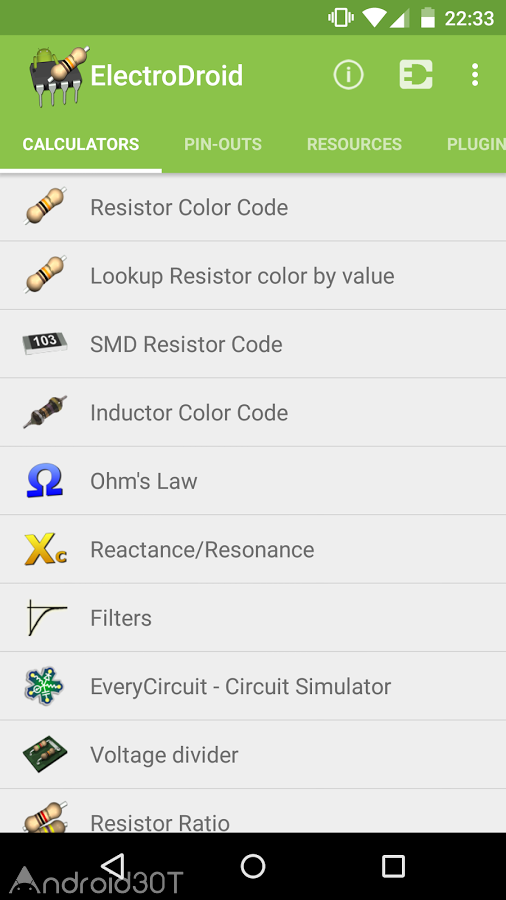Open the PLUGINS tab

tap(477, 144)
